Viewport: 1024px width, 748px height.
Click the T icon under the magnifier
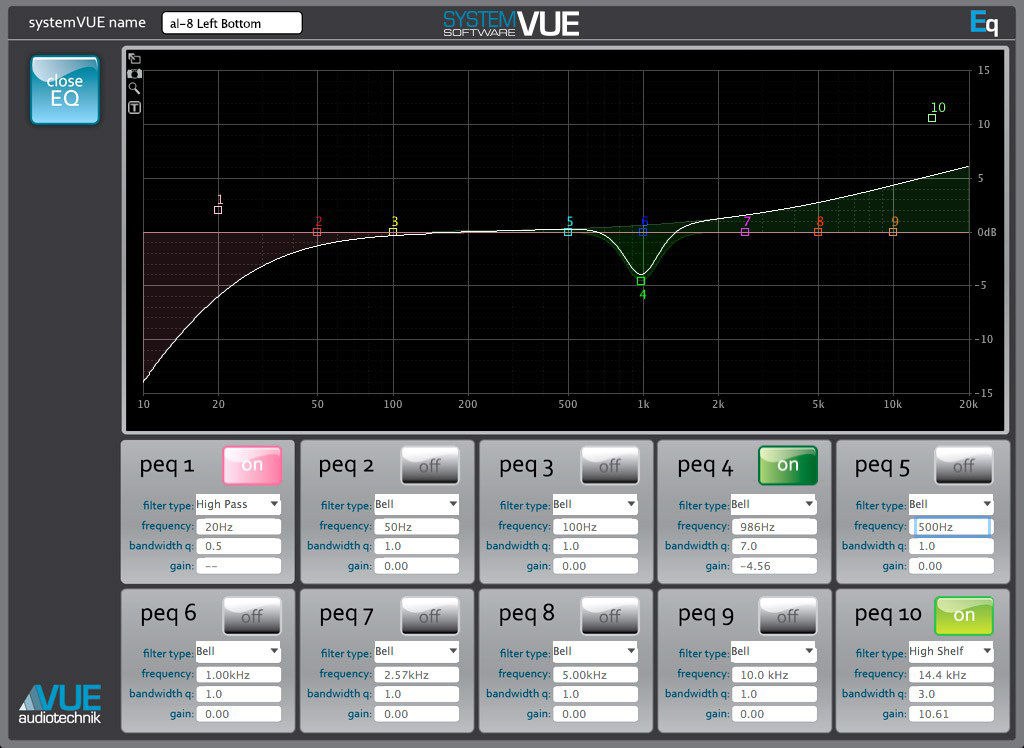(x=133, y=106)
